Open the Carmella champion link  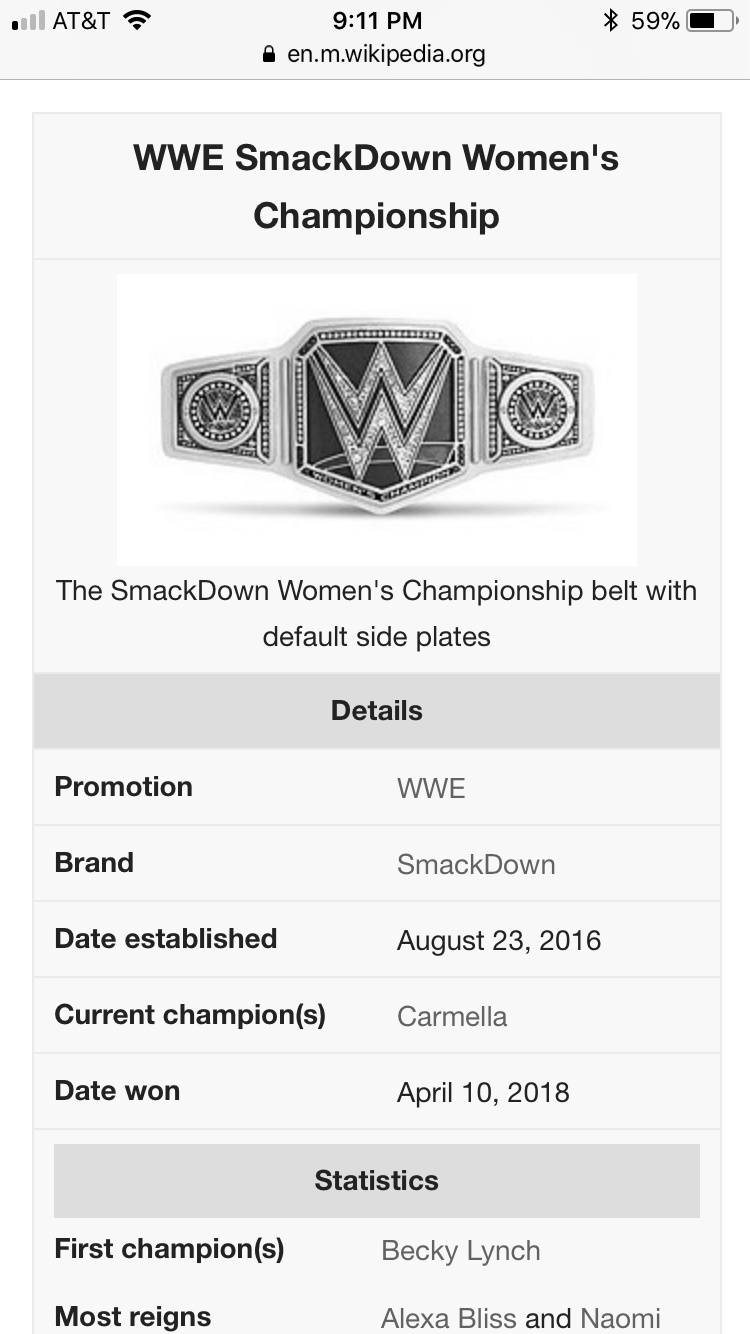click(452, 1016)
